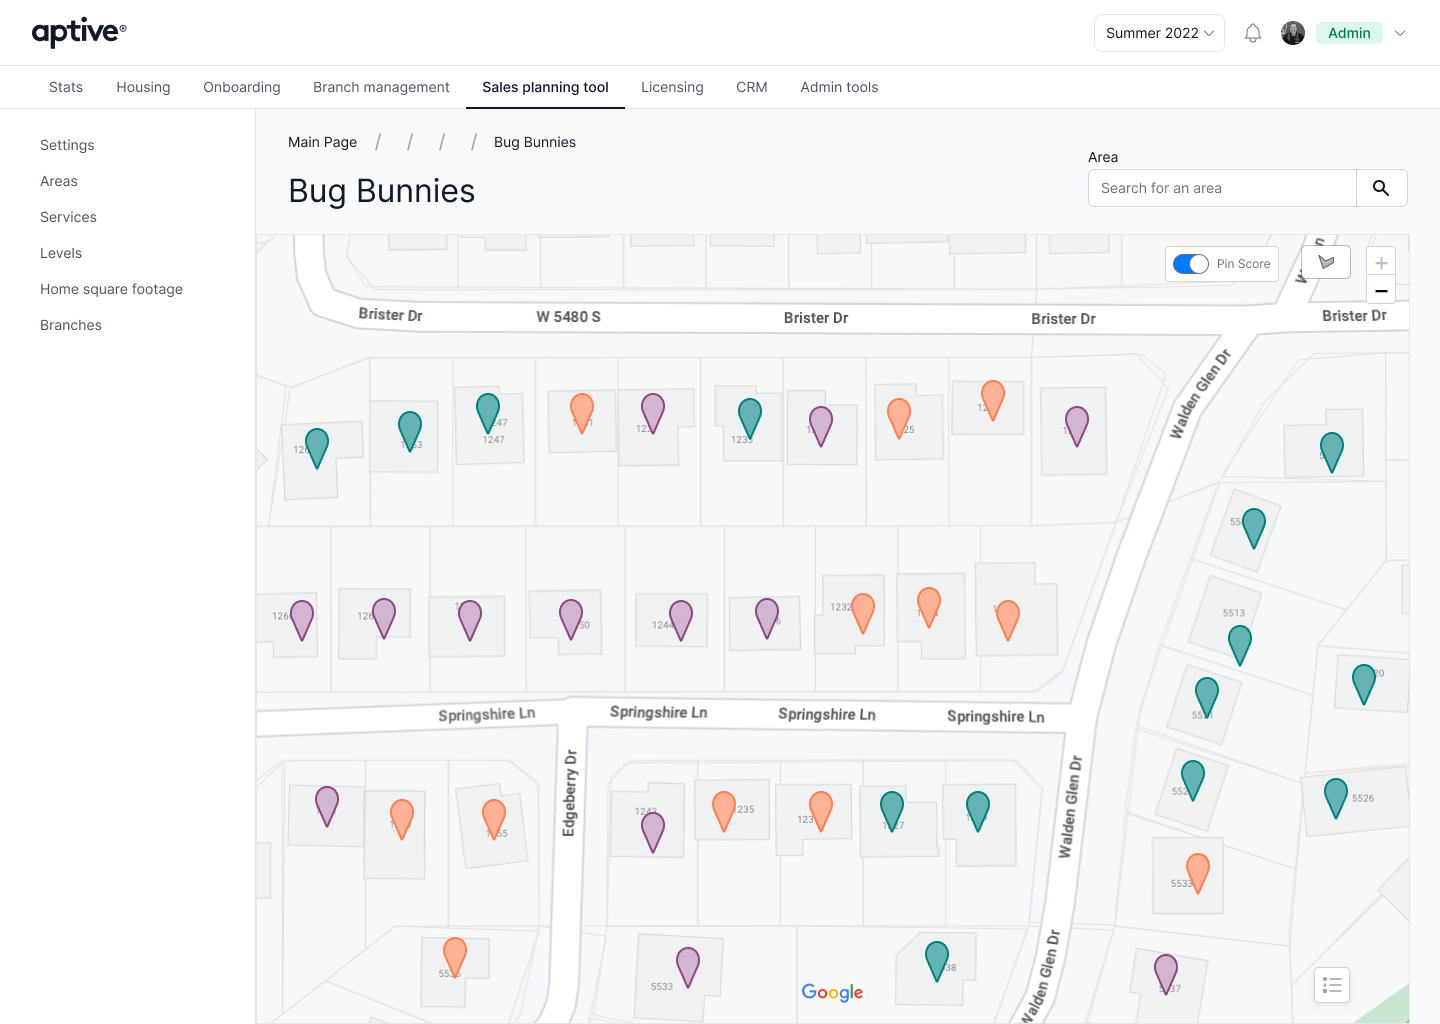Go to the Onboarding tab

[x=242, y=87]
